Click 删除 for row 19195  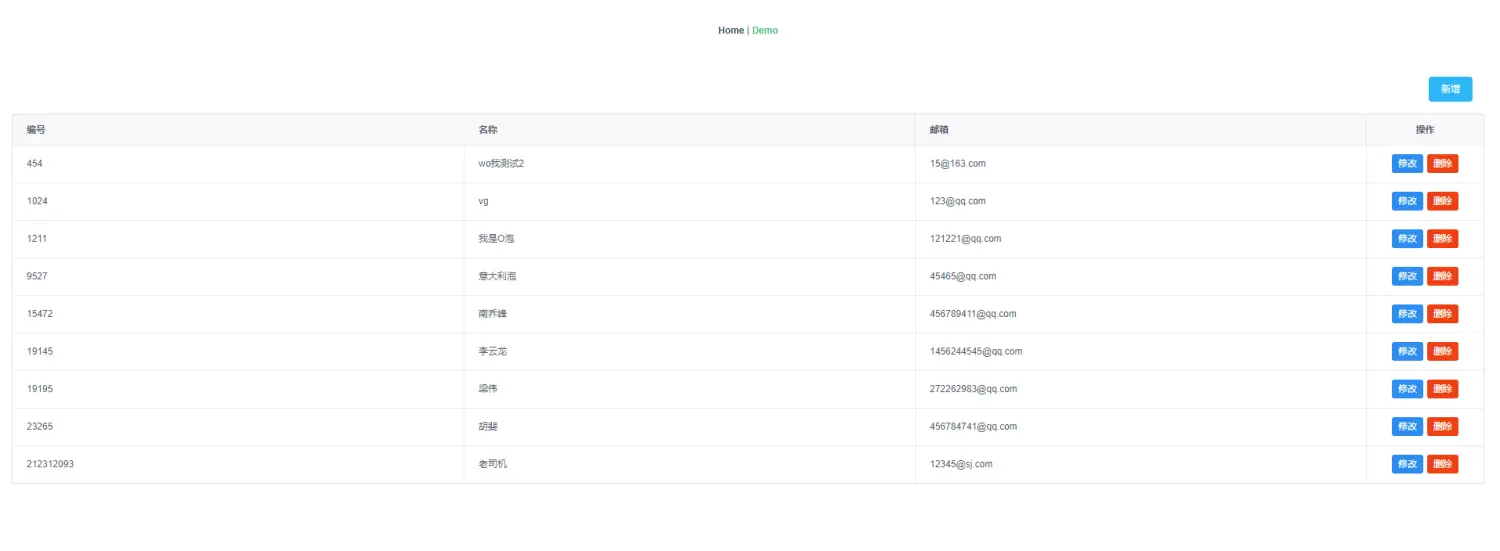click(1442, 389)
